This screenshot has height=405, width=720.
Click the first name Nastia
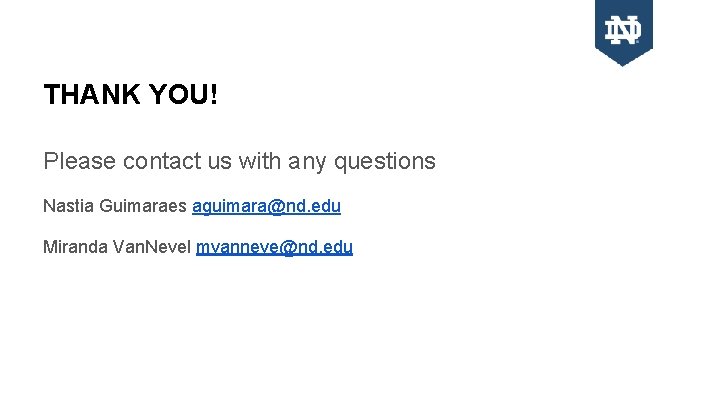[66, 206]
